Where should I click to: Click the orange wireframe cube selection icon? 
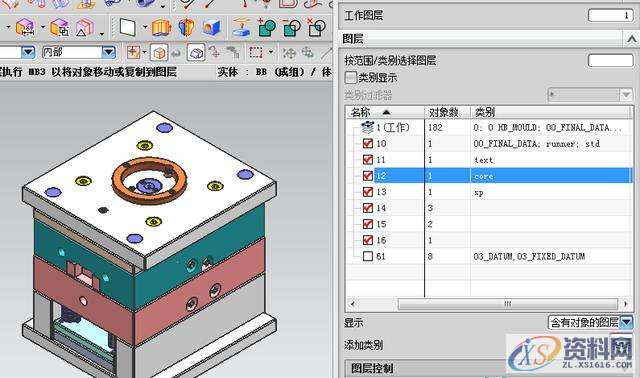click(x=159, y=53)
